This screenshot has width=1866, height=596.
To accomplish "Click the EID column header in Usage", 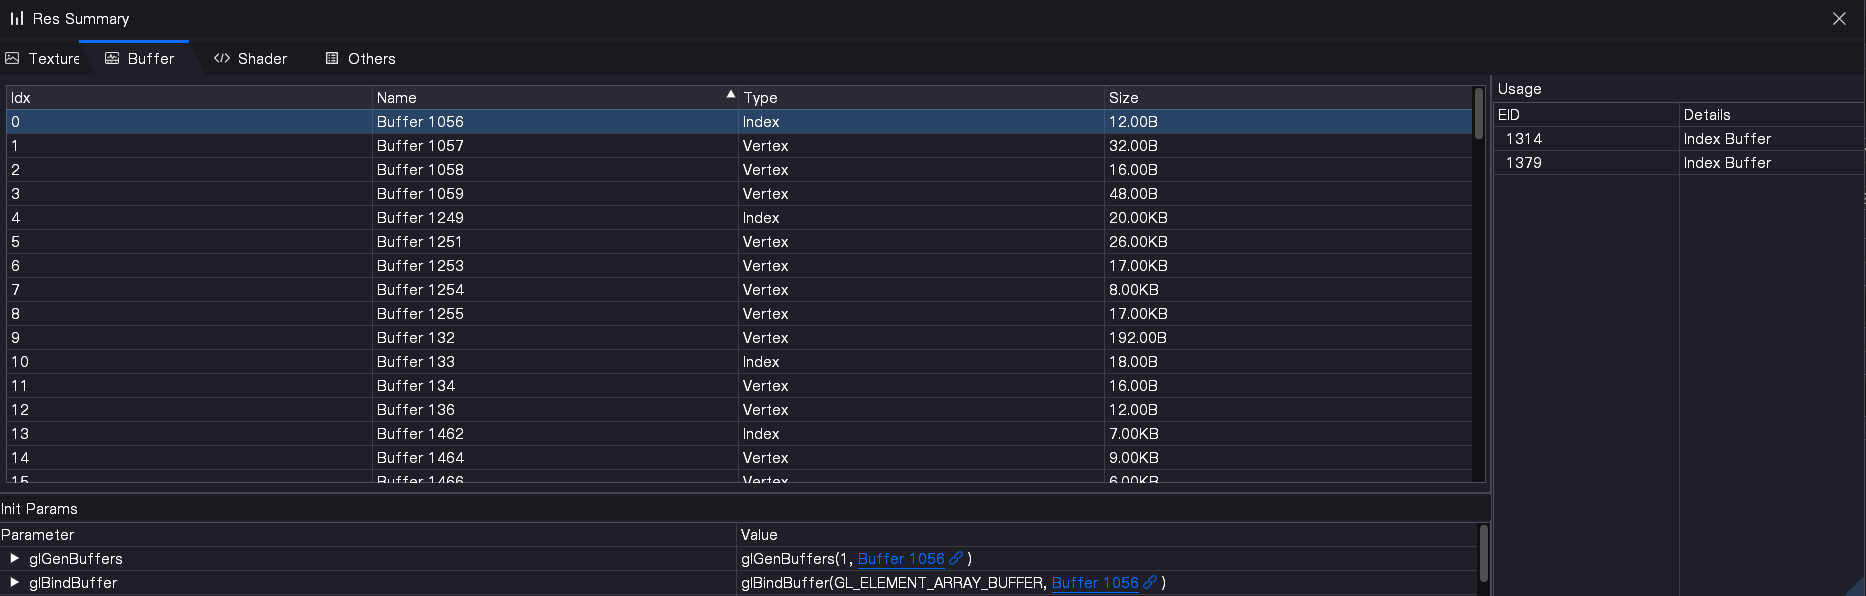I will pos(1586,115).
